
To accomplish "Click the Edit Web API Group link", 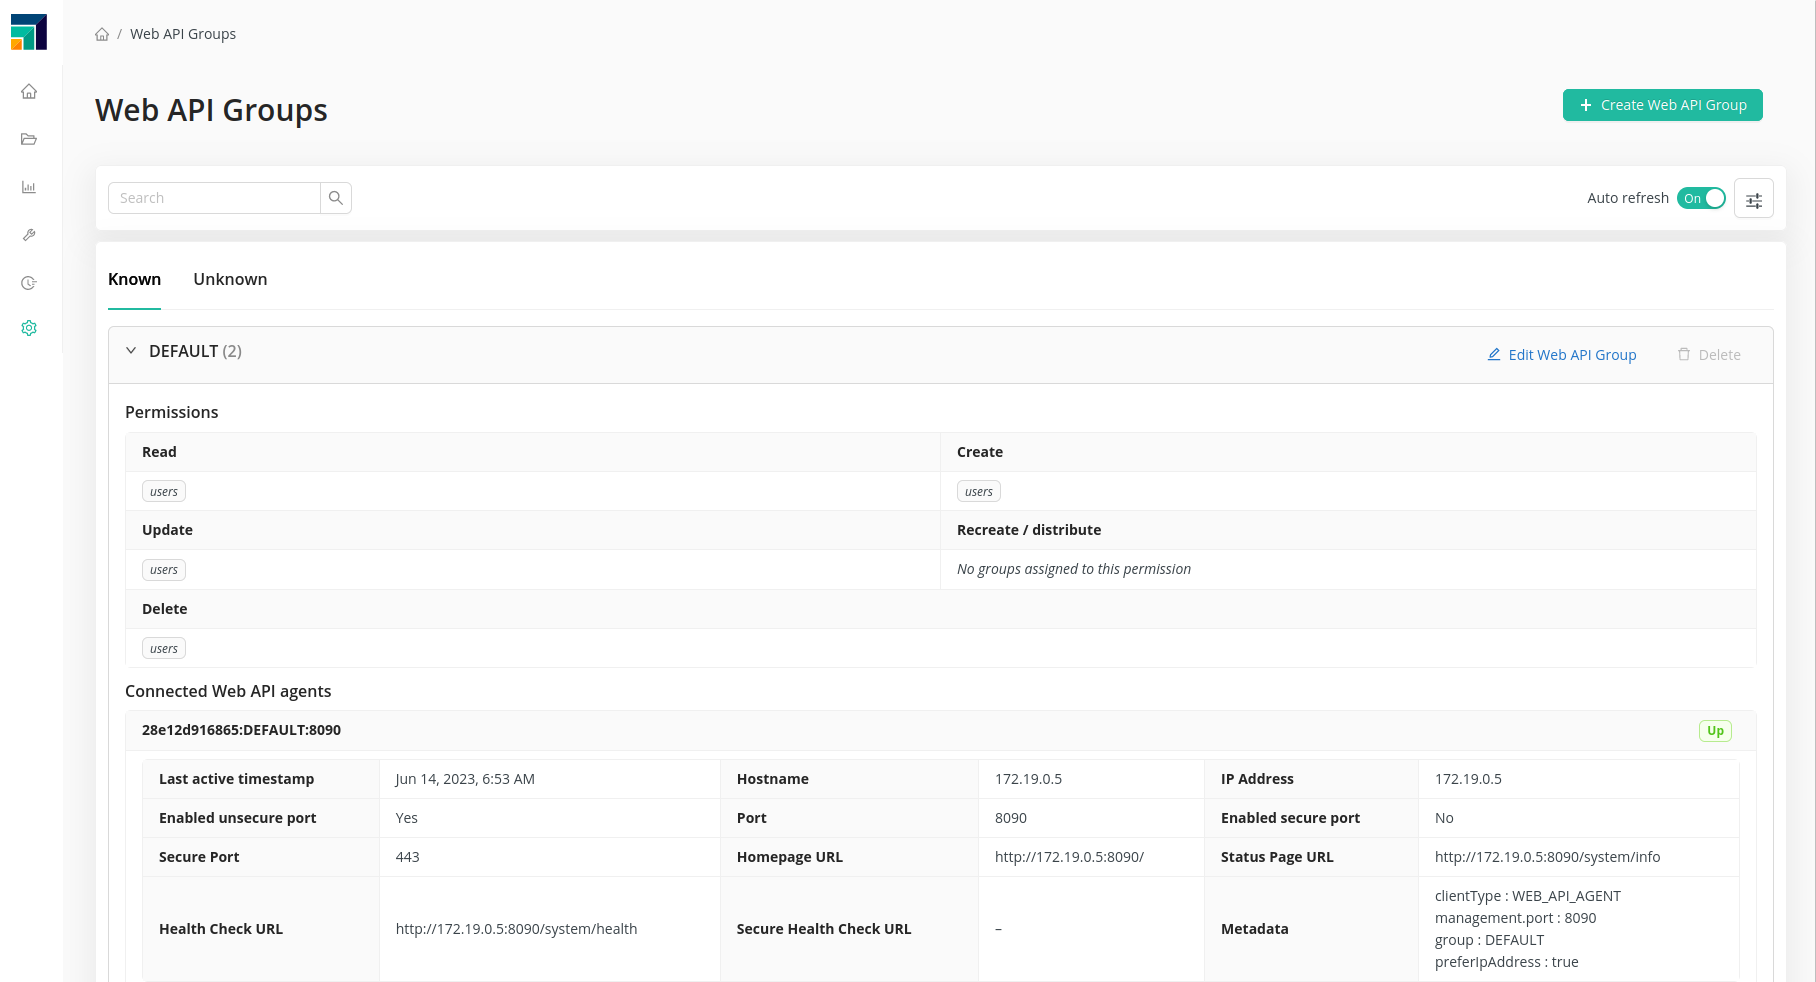I will (1561, 355).
